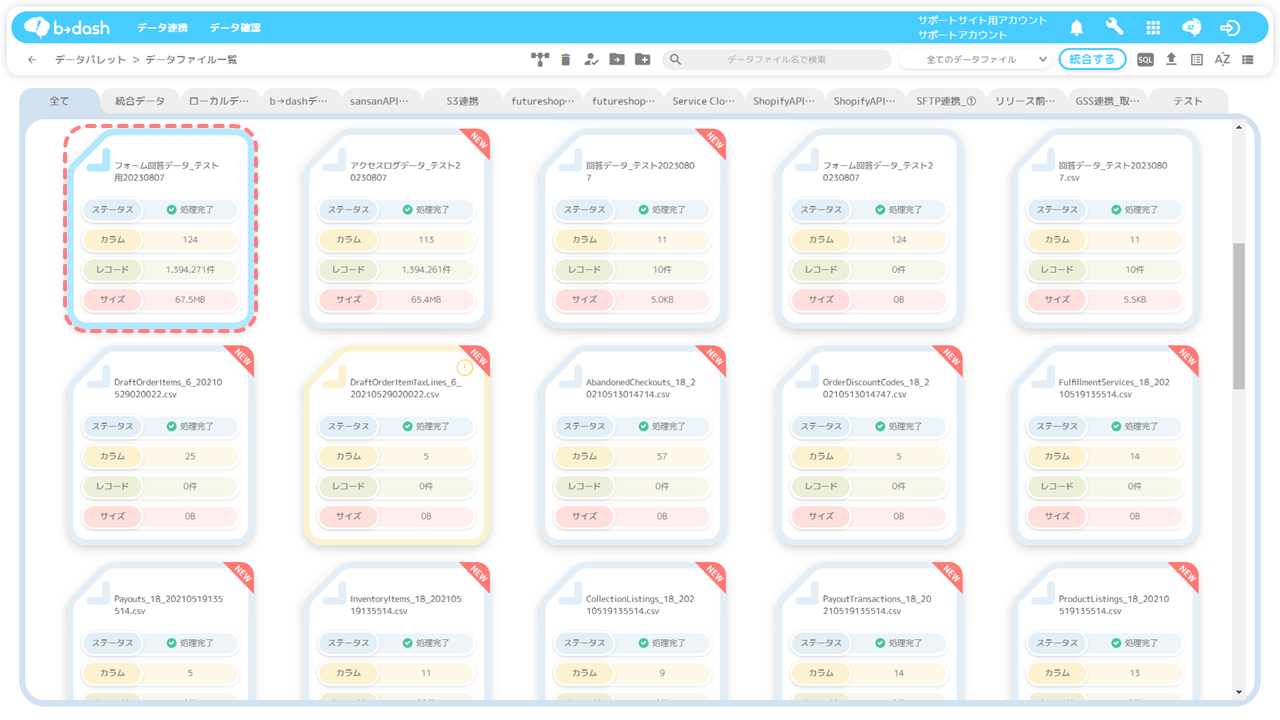
Task: Click file icon on AbandonedCheckouts card
Action: [x=571, y=377]
